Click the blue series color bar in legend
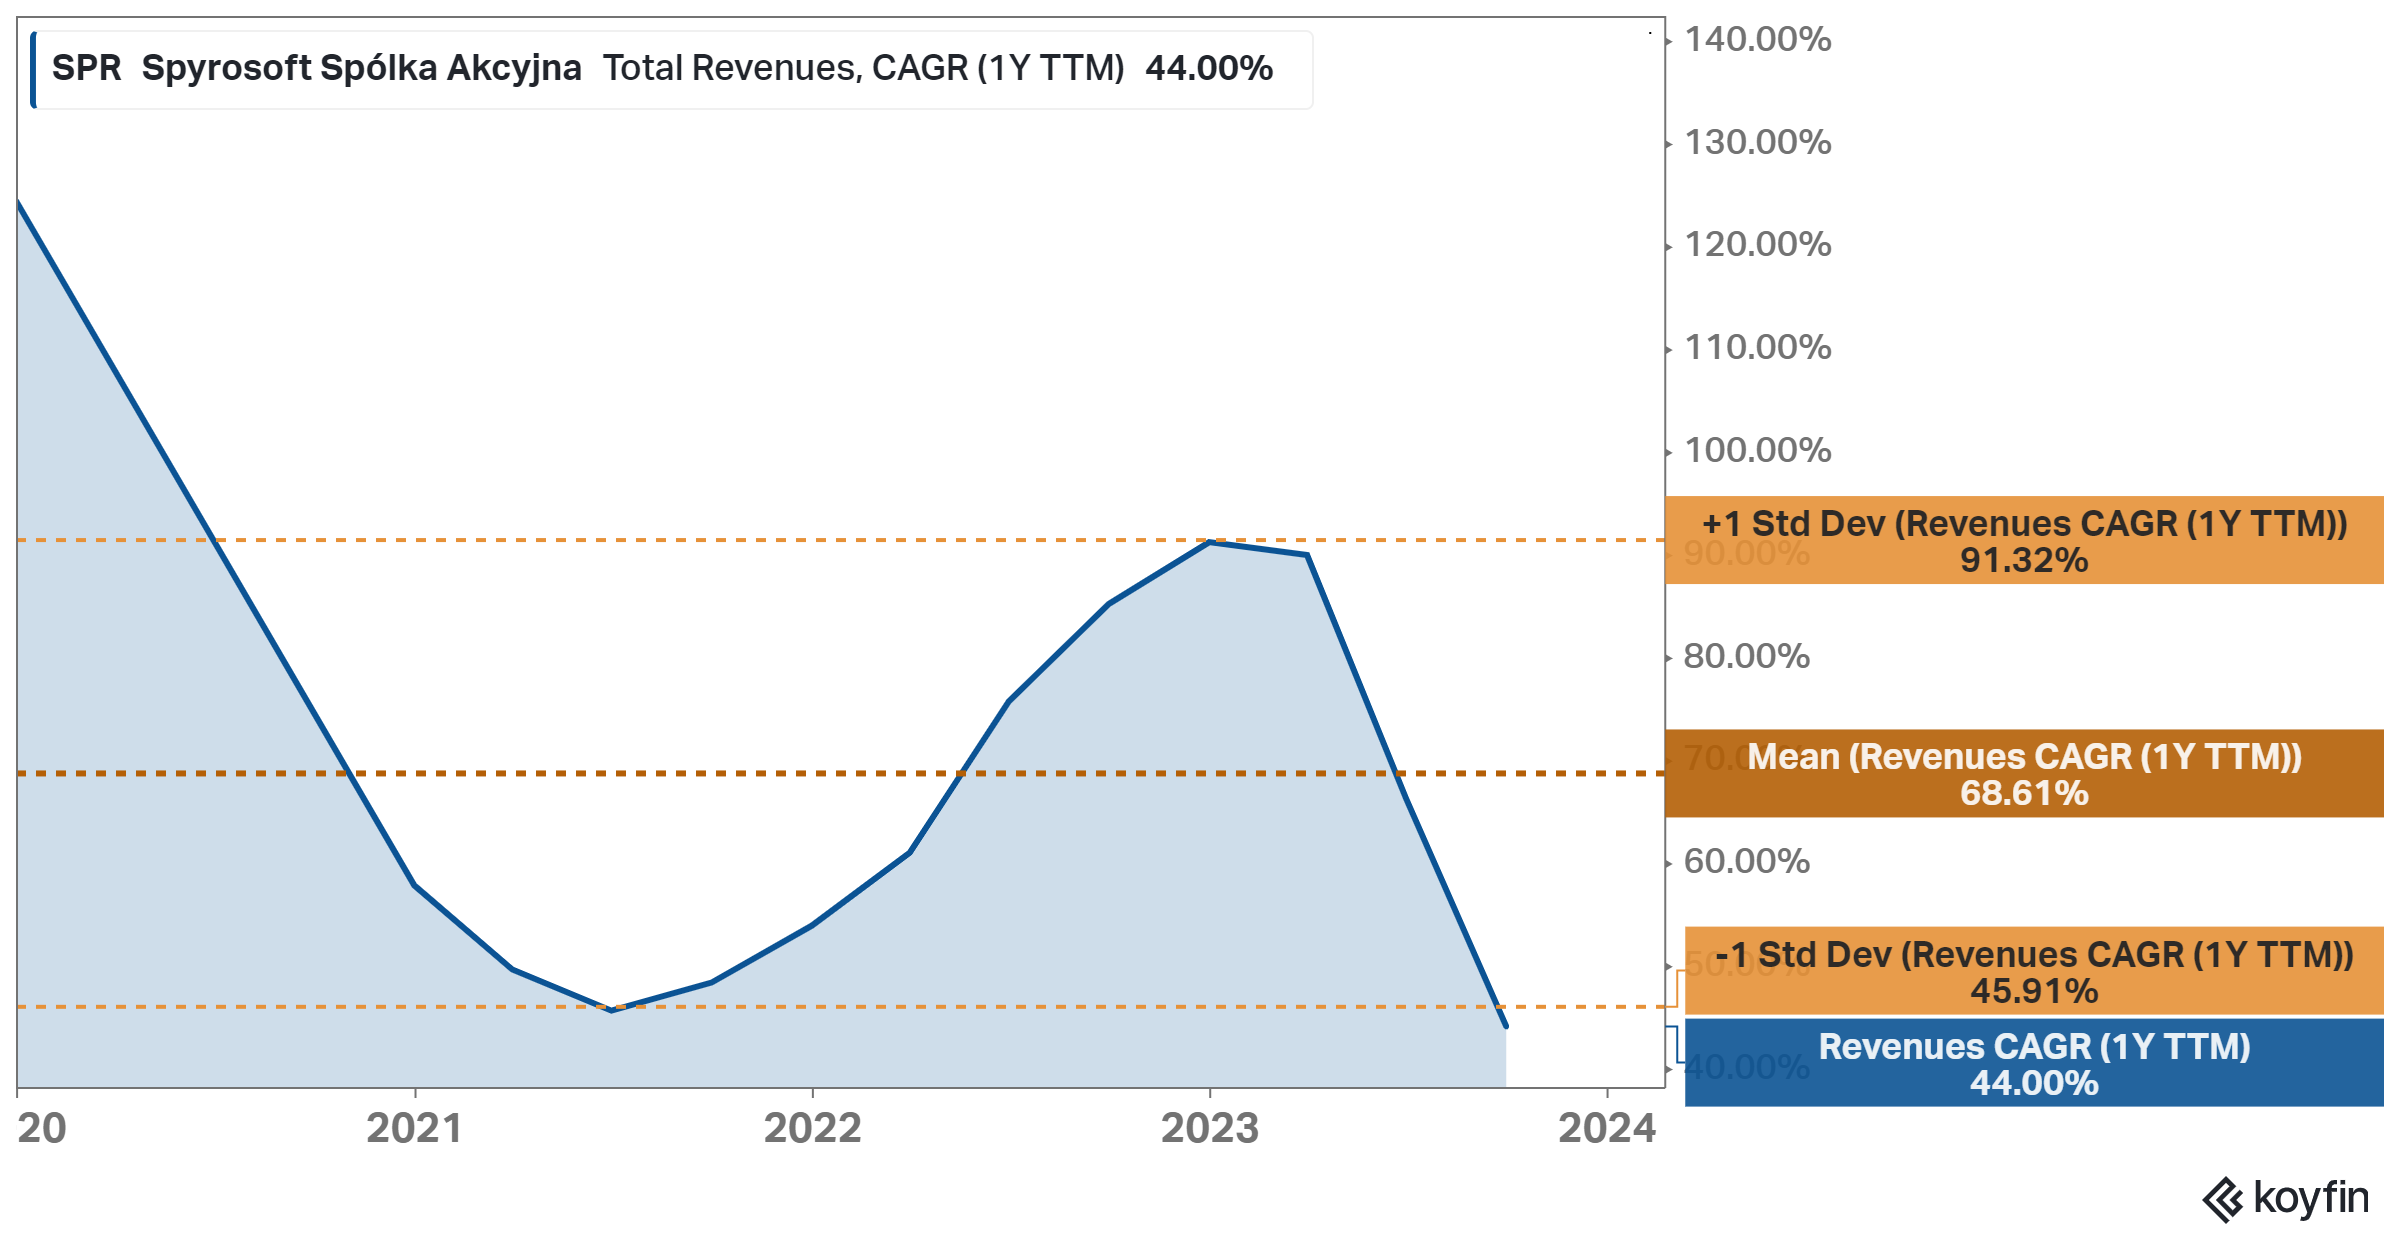The width and height of the screenshot is (2400, 1240). (34, 69)
